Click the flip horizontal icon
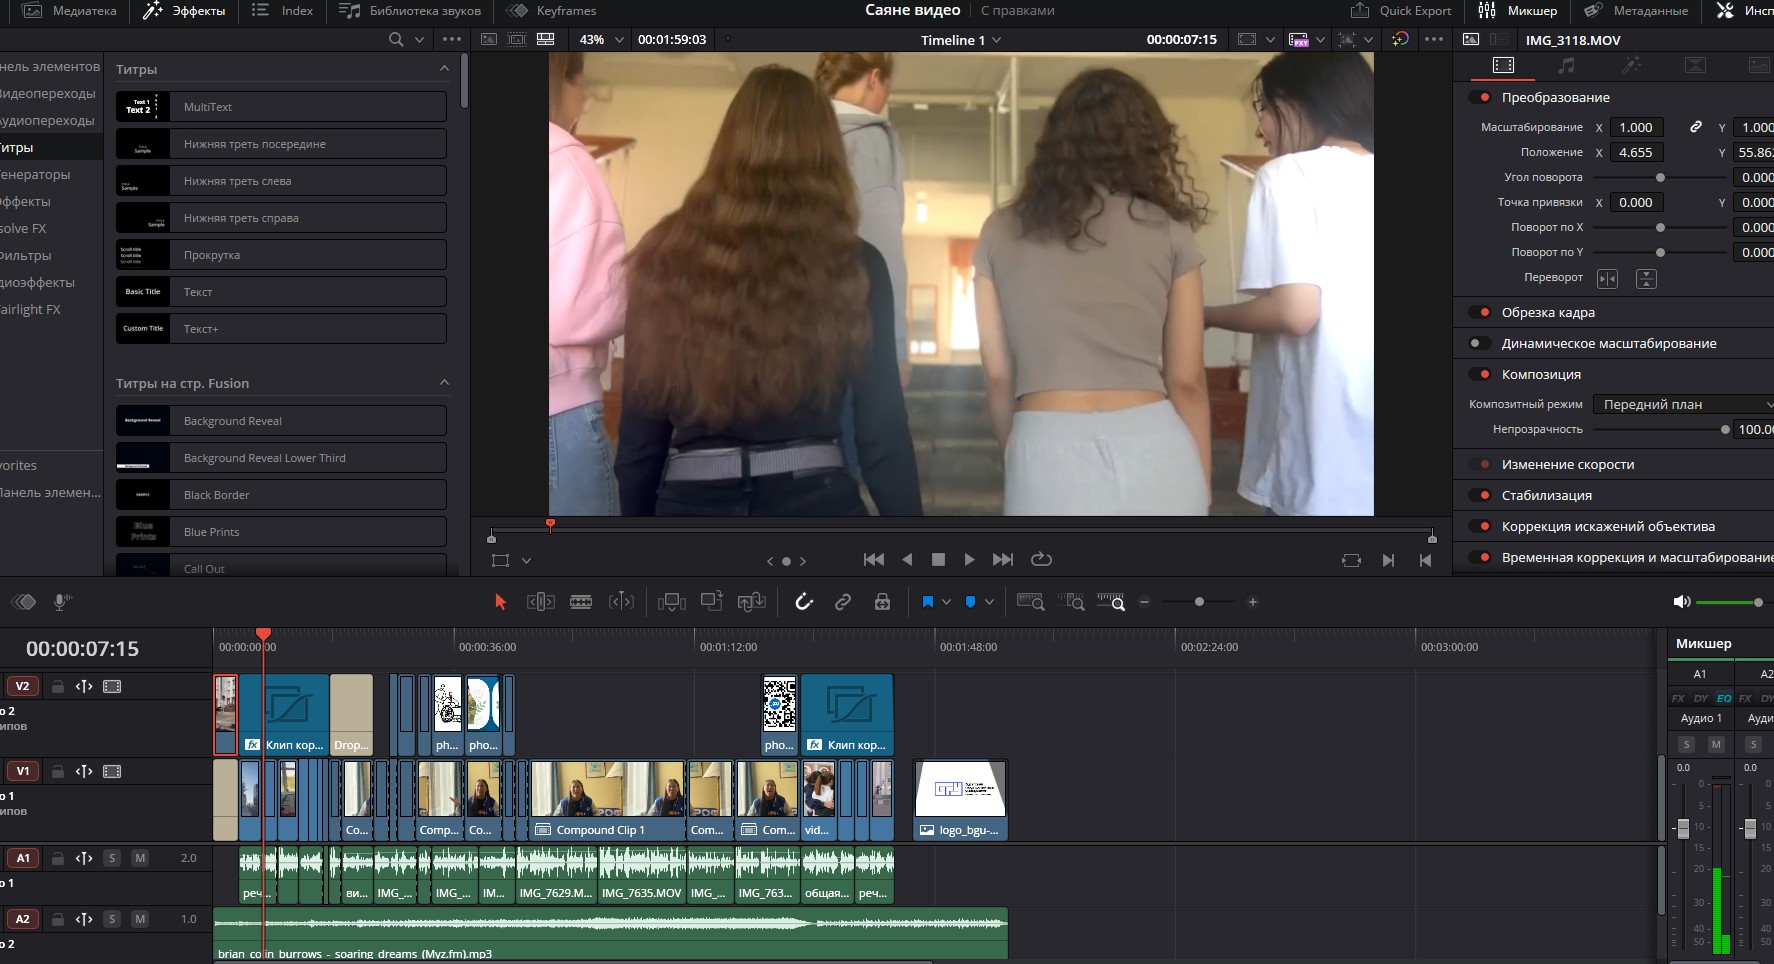 pyautogui.click(x=1607, y=278)
